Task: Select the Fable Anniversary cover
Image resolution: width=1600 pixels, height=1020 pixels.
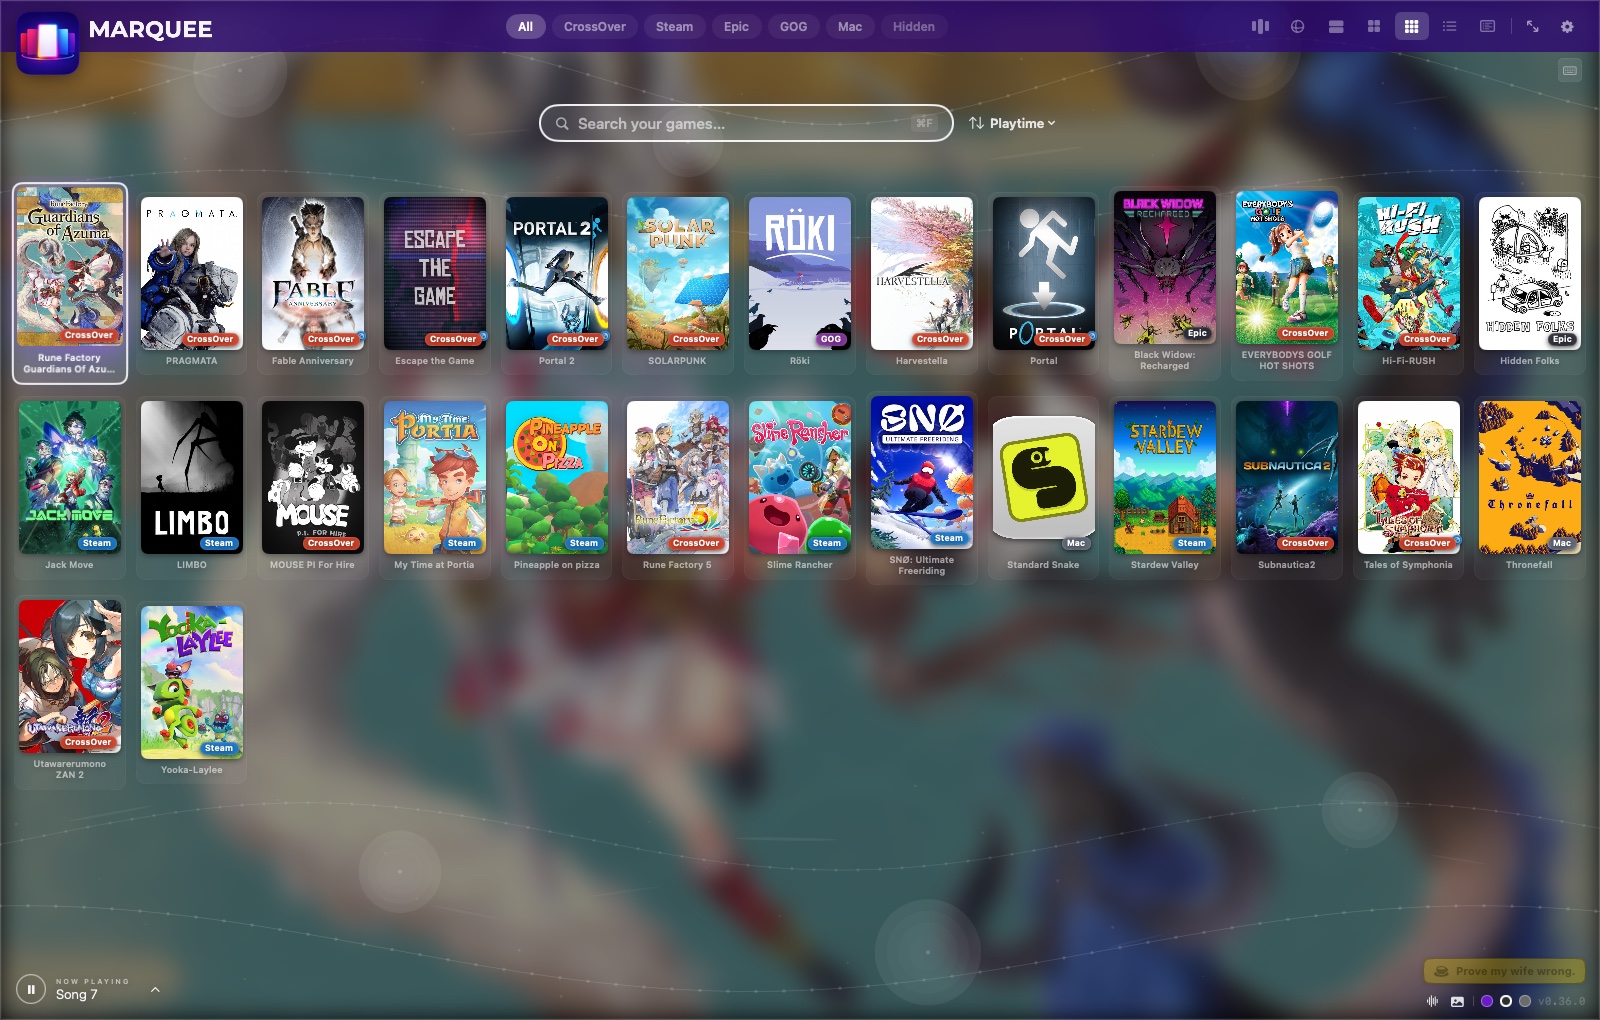Action: point(313,273)
